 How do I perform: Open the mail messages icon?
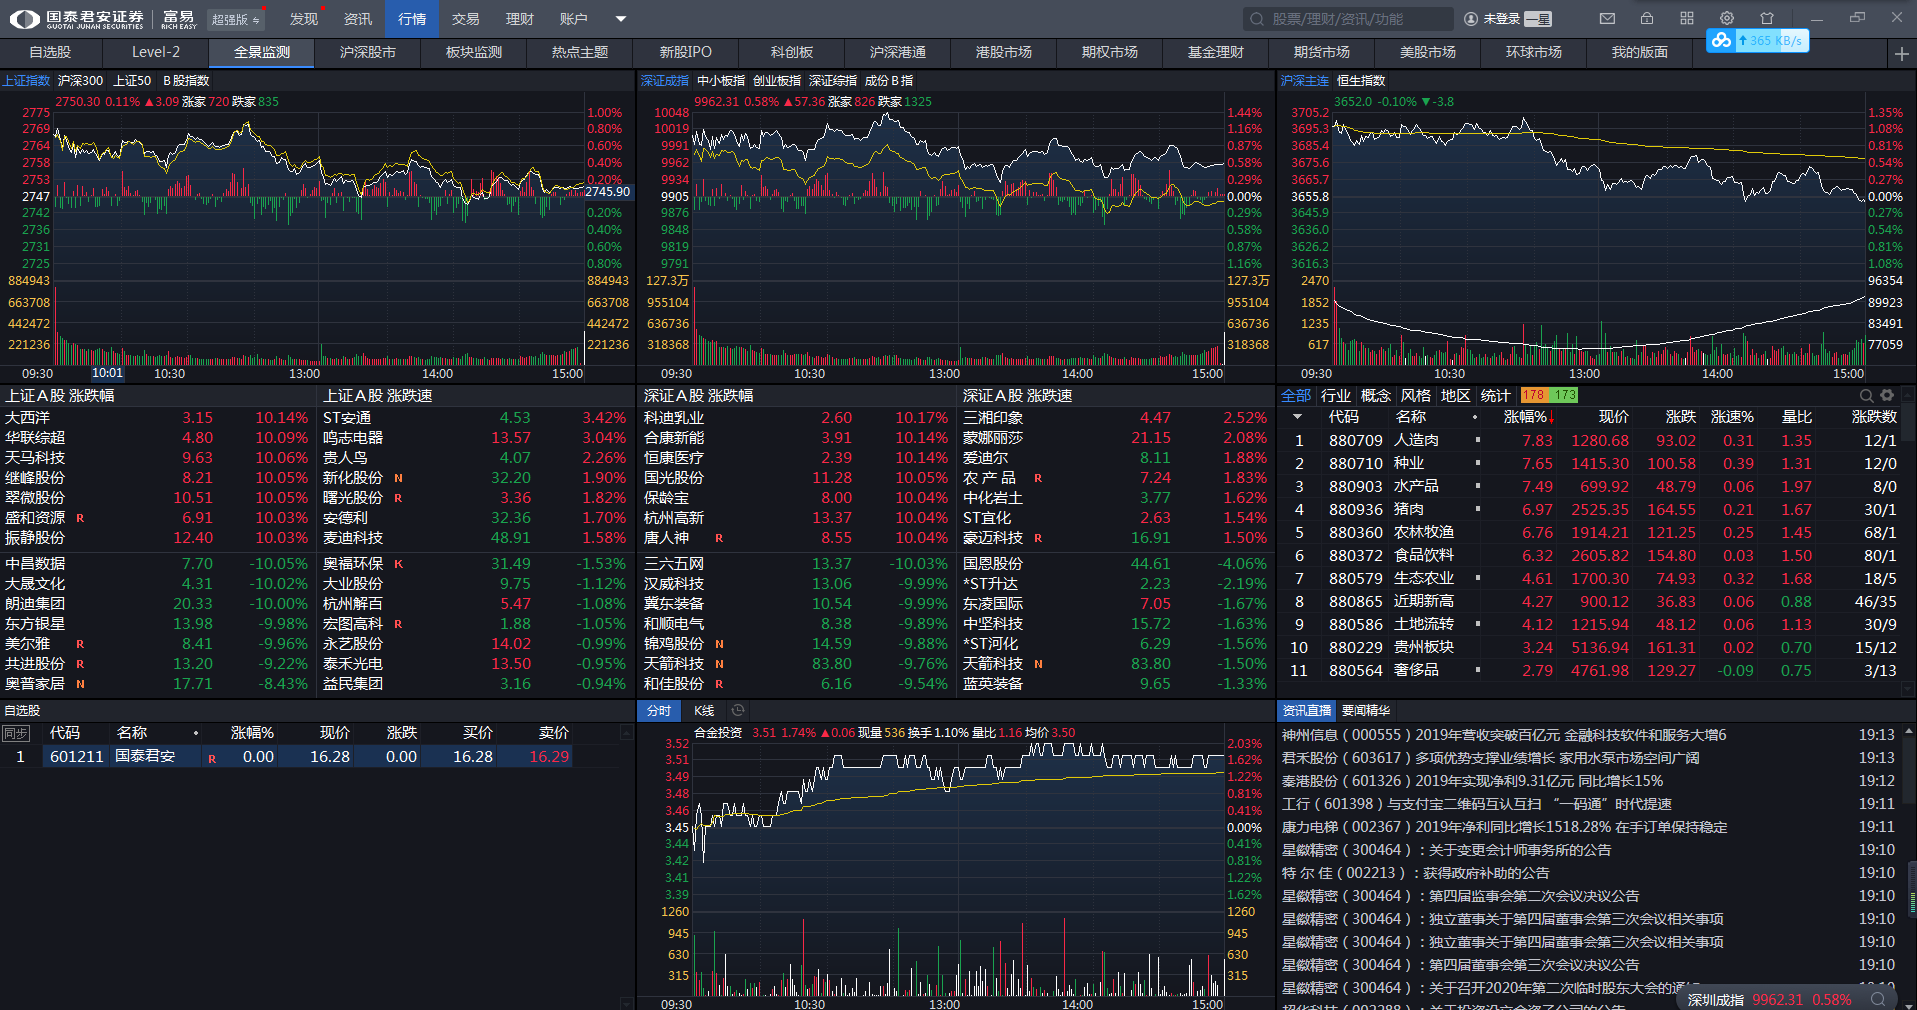click(1607, 18)
